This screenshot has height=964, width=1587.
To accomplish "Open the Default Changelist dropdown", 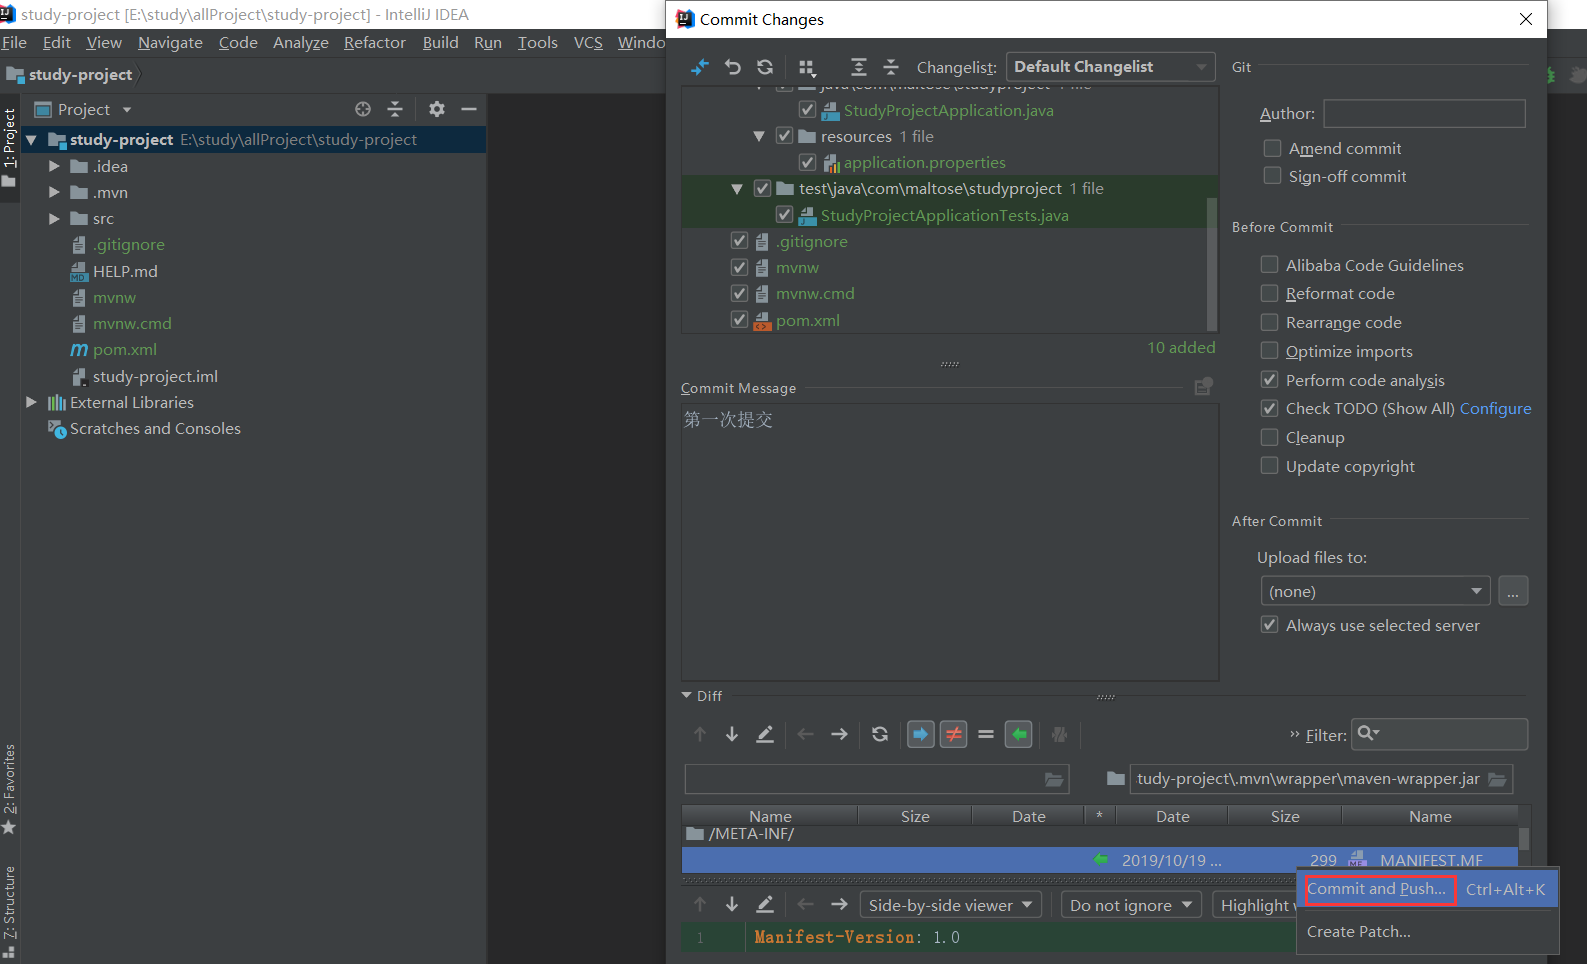I will 1110,67.
